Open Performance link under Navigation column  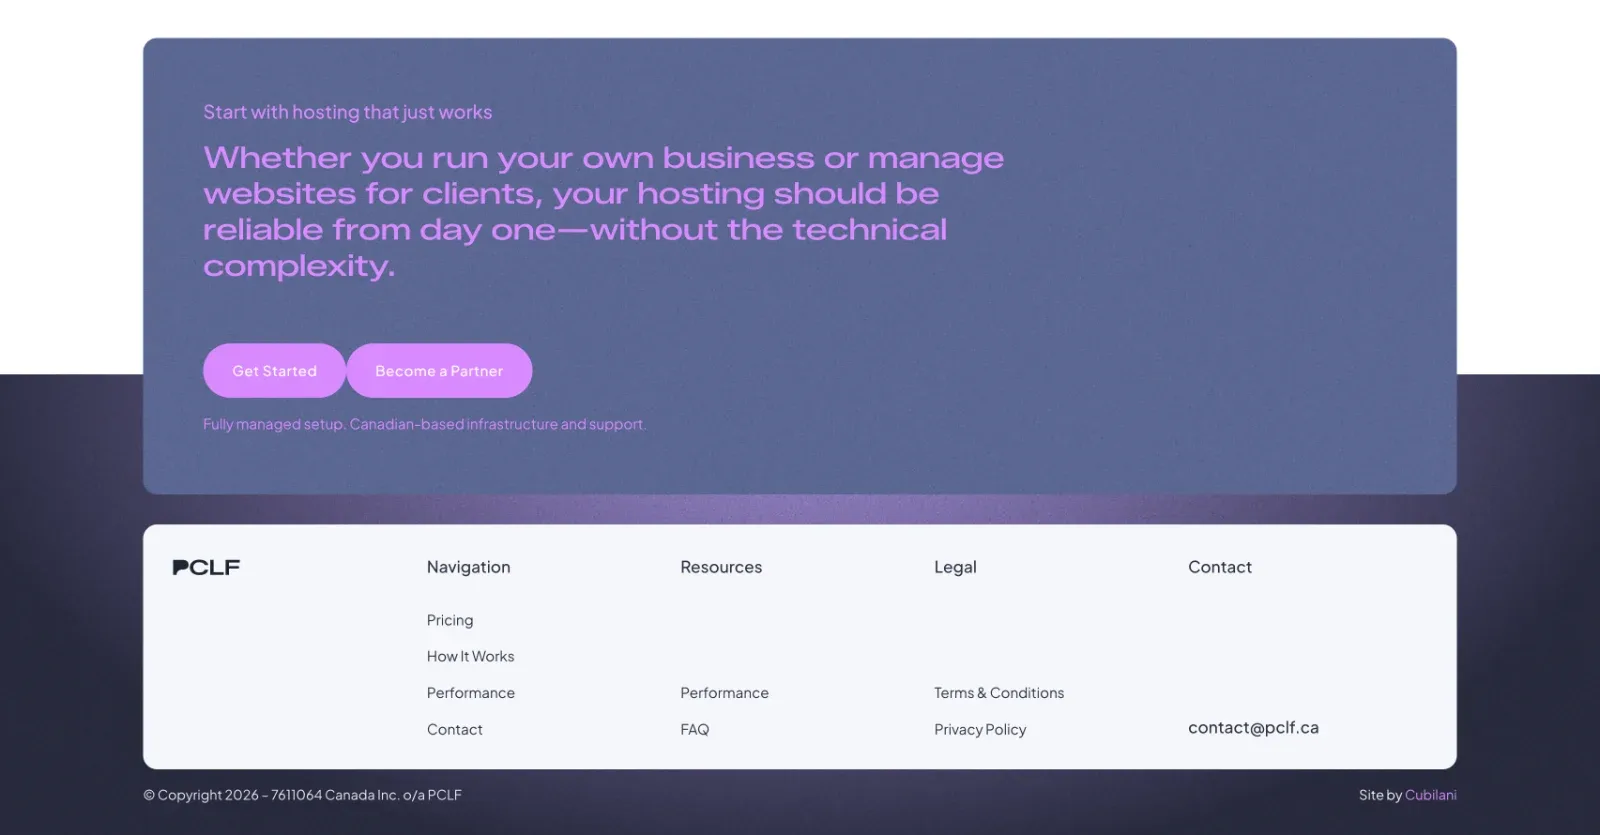(x=471, y=693)
